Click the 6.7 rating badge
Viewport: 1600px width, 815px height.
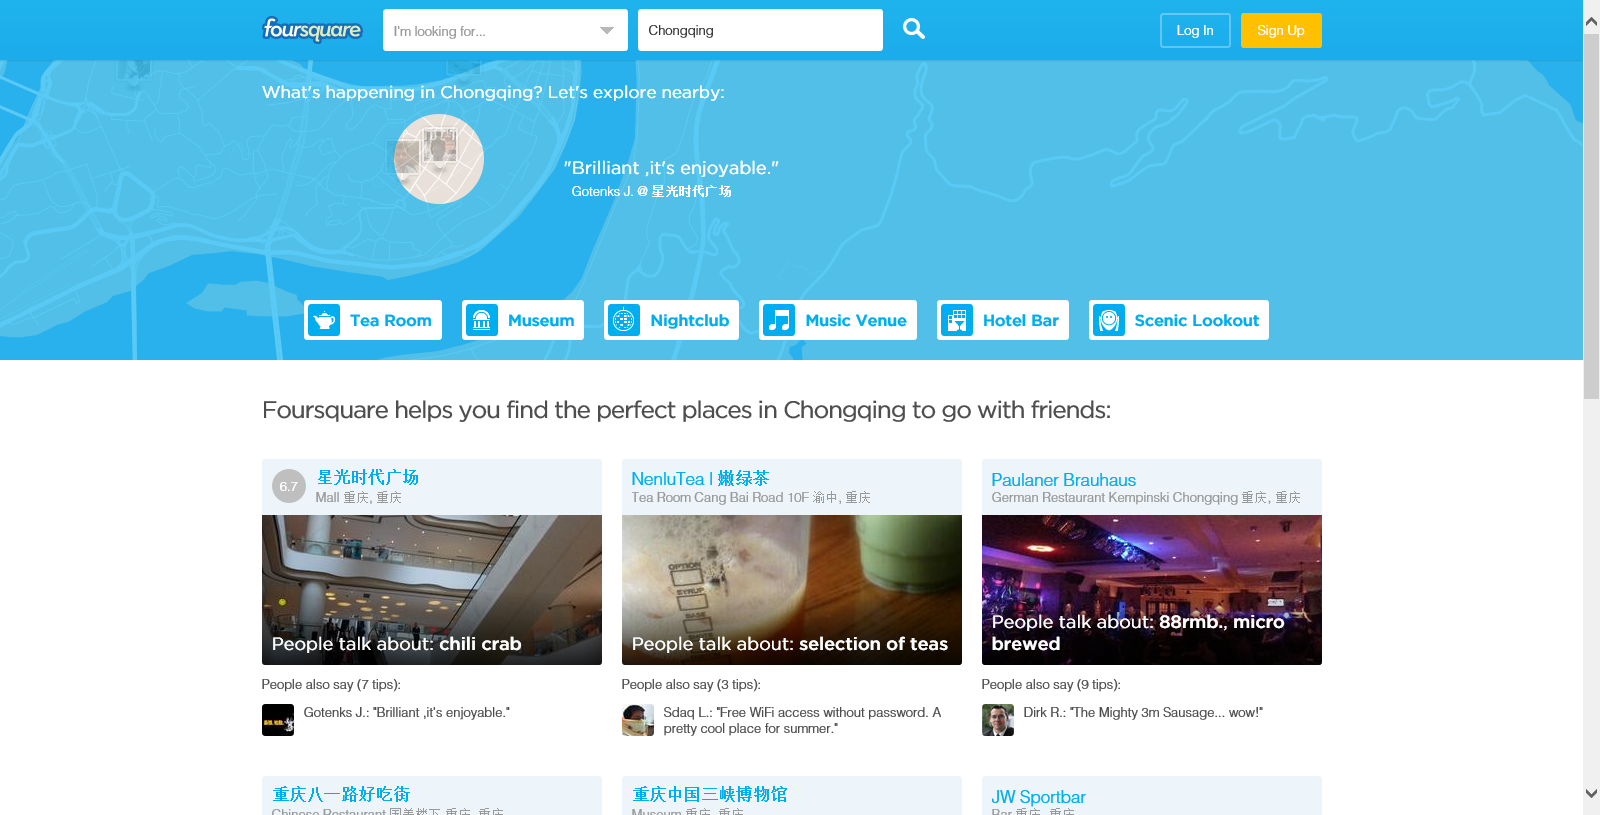(x=289, y=486)
